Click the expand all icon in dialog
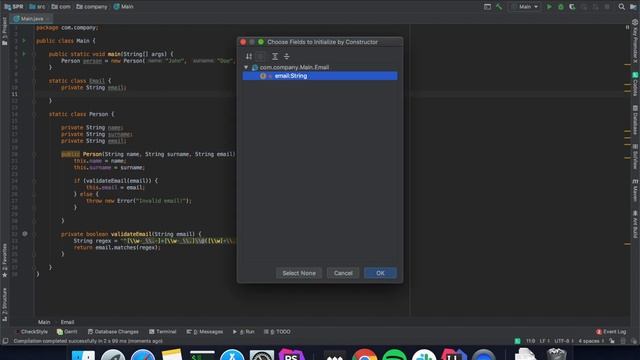Image resolution: width=640 pixels, height=360 pixels. (x=275, y=56)
